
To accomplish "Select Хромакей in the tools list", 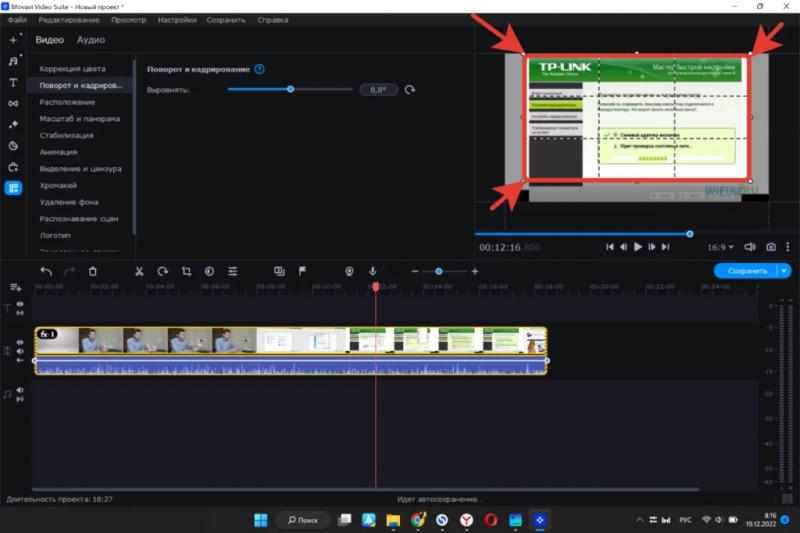I will point(58,185).
